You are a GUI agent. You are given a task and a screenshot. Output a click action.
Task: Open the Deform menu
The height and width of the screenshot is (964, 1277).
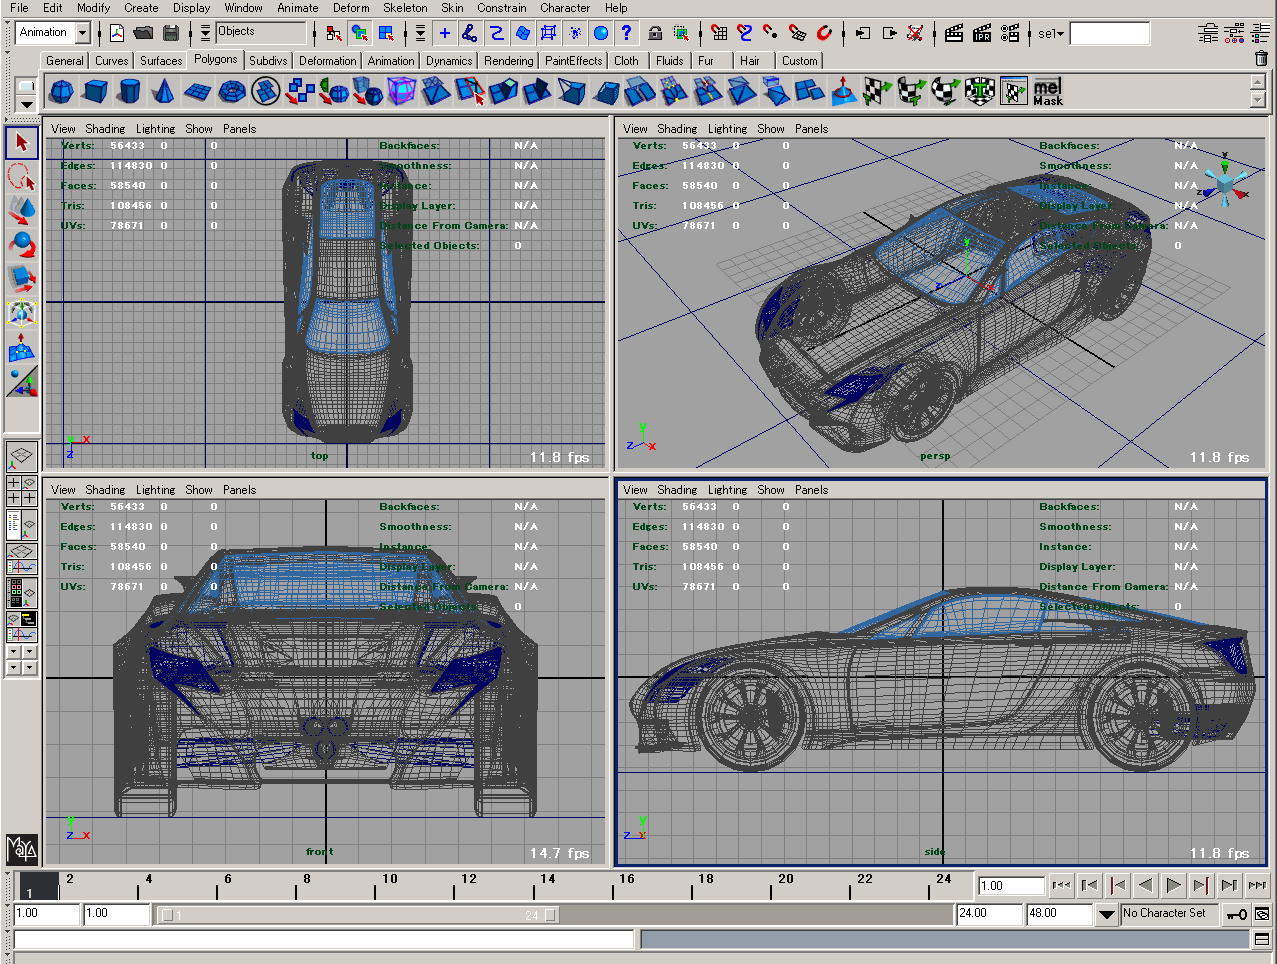tap(351, 8)
